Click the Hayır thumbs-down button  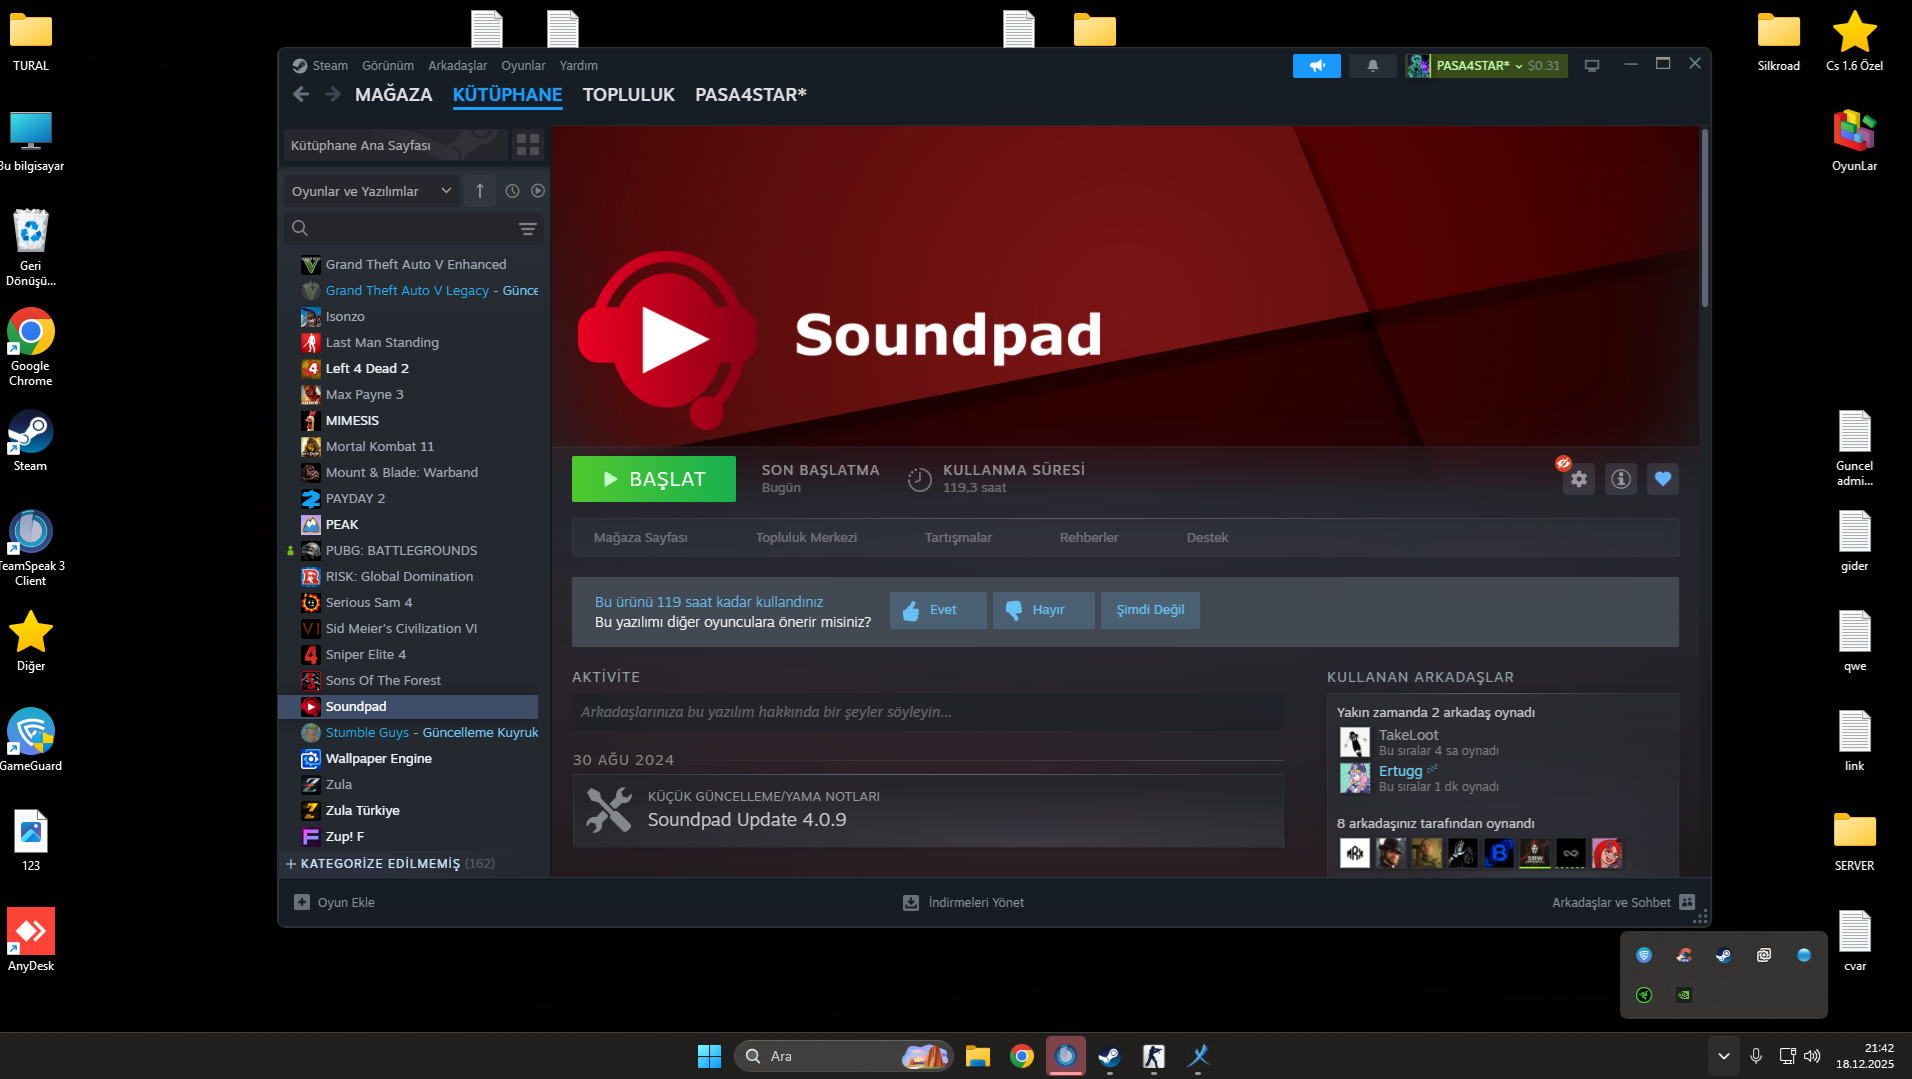pos(1043,610)
